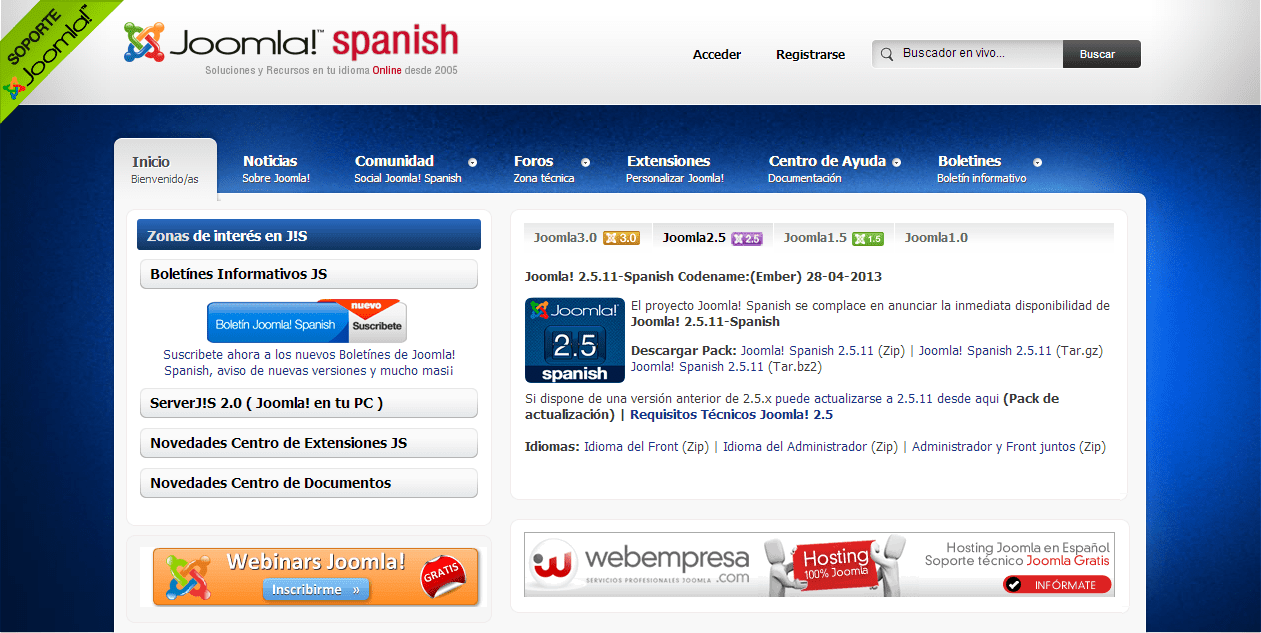
Task: Click the 'Suscribete ahora a los nuevos Boletines' text link
Action: (x=309, y=363)
